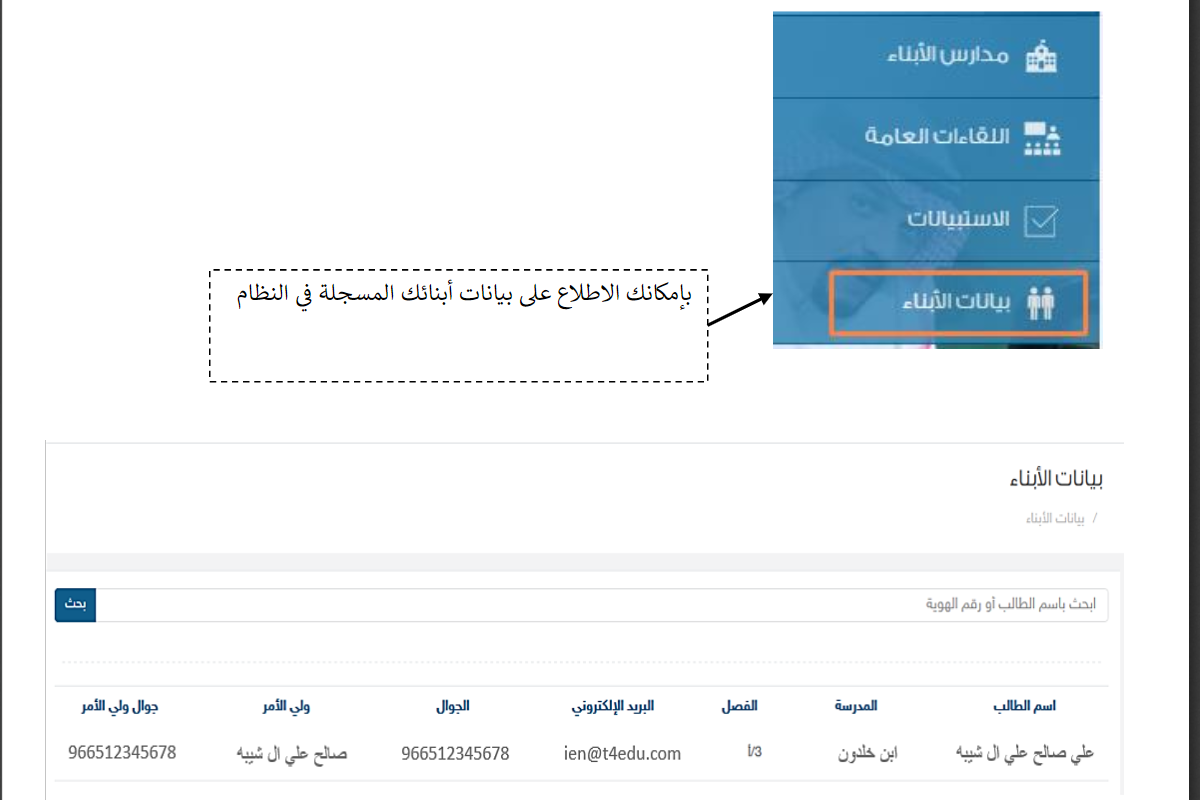Click the blue بحث search button

(x=75, y=605)
